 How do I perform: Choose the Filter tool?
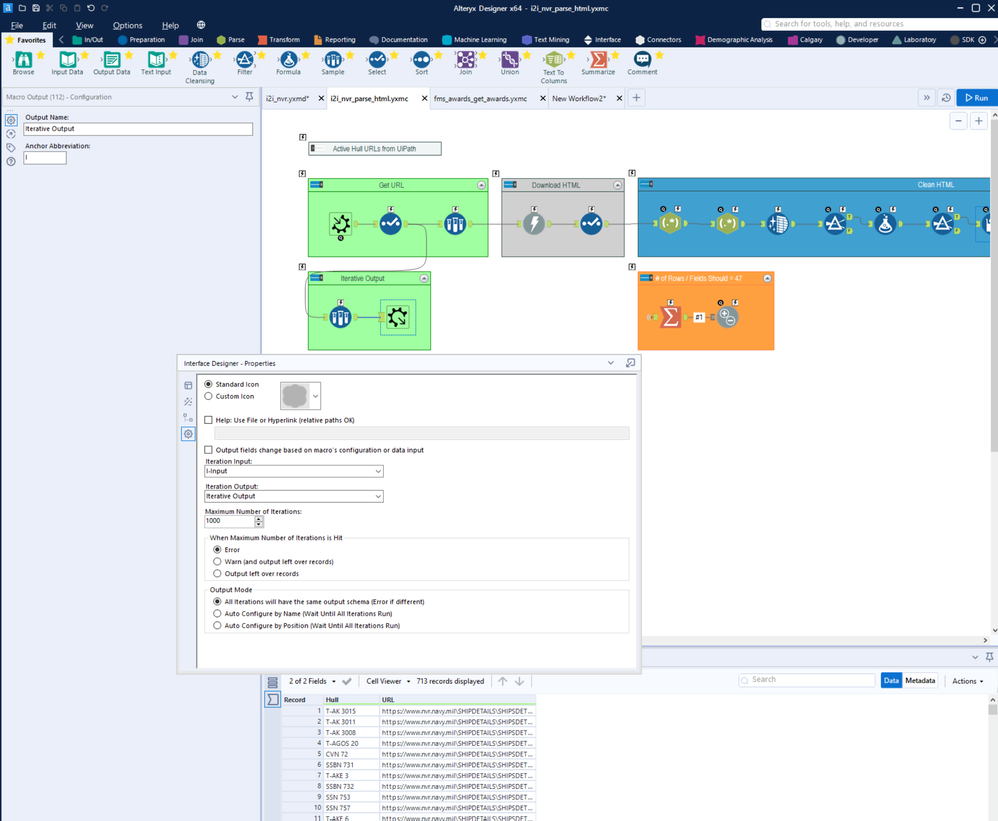244,62
